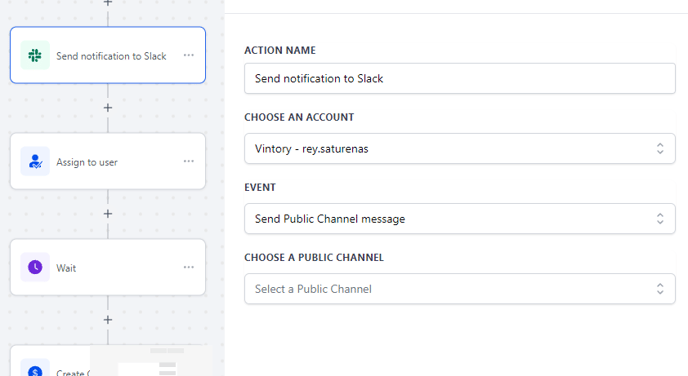Screen dimensions: 688x376
Task: Click the Slack logo icon on first step
Action: pos(35,55)
